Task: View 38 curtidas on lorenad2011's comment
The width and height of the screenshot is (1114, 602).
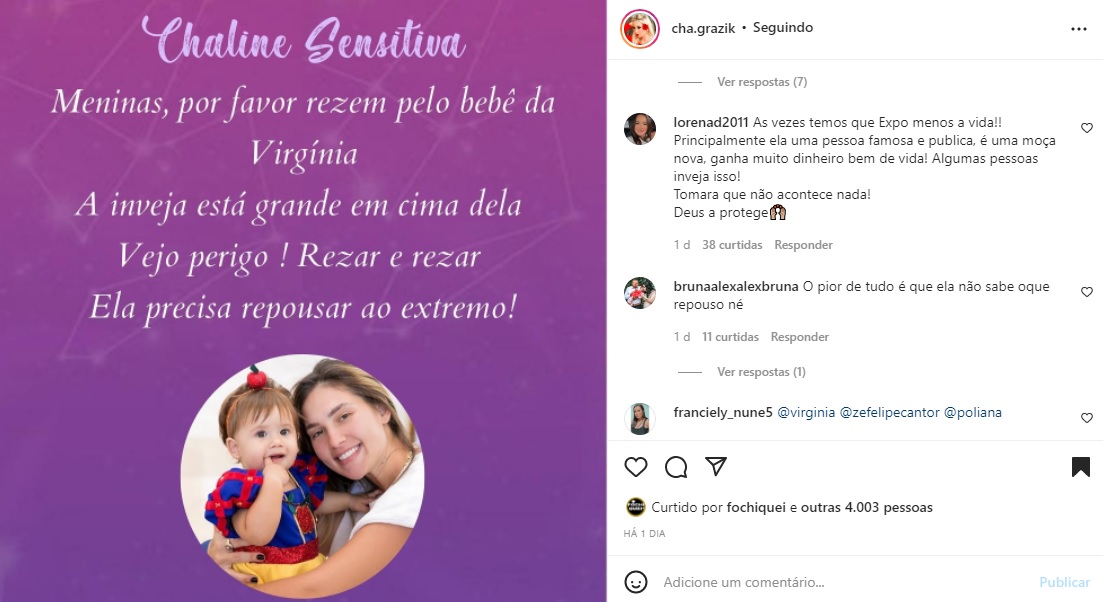Action: [x=732, y=244]
